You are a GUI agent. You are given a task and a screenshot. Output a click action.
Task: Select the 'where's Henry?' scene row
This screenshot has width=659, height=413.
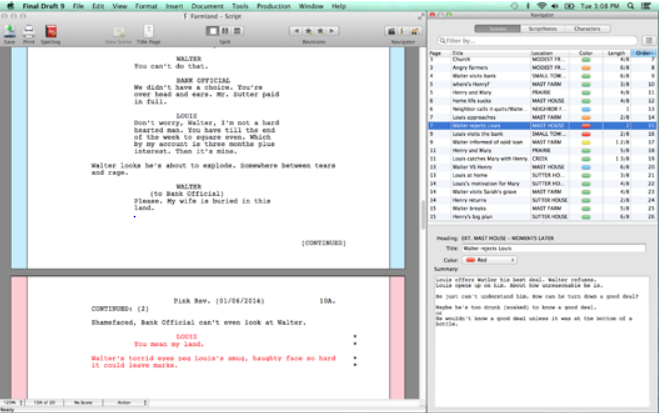click(542, 84)
